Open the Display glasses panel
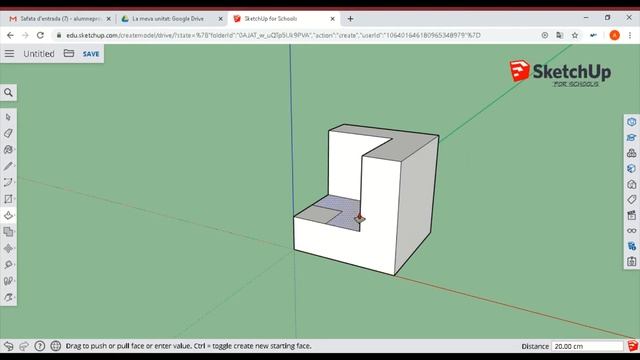 (631, 231)
